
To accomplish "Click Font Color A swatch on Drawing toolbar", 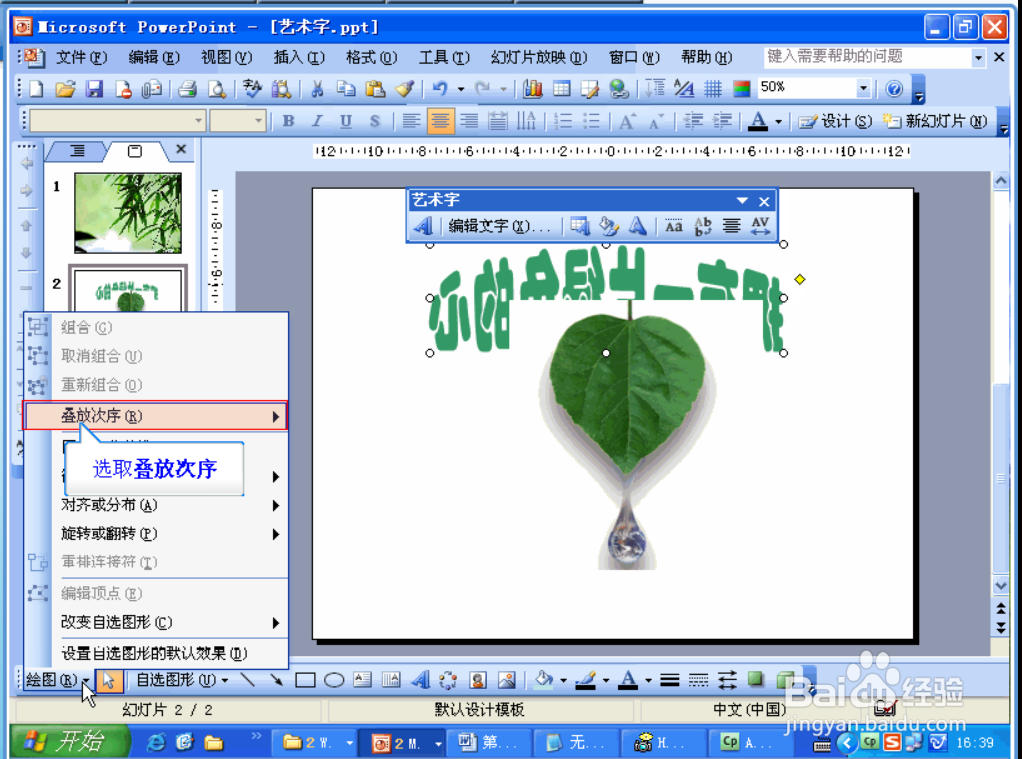I will (x=628, y=680).
